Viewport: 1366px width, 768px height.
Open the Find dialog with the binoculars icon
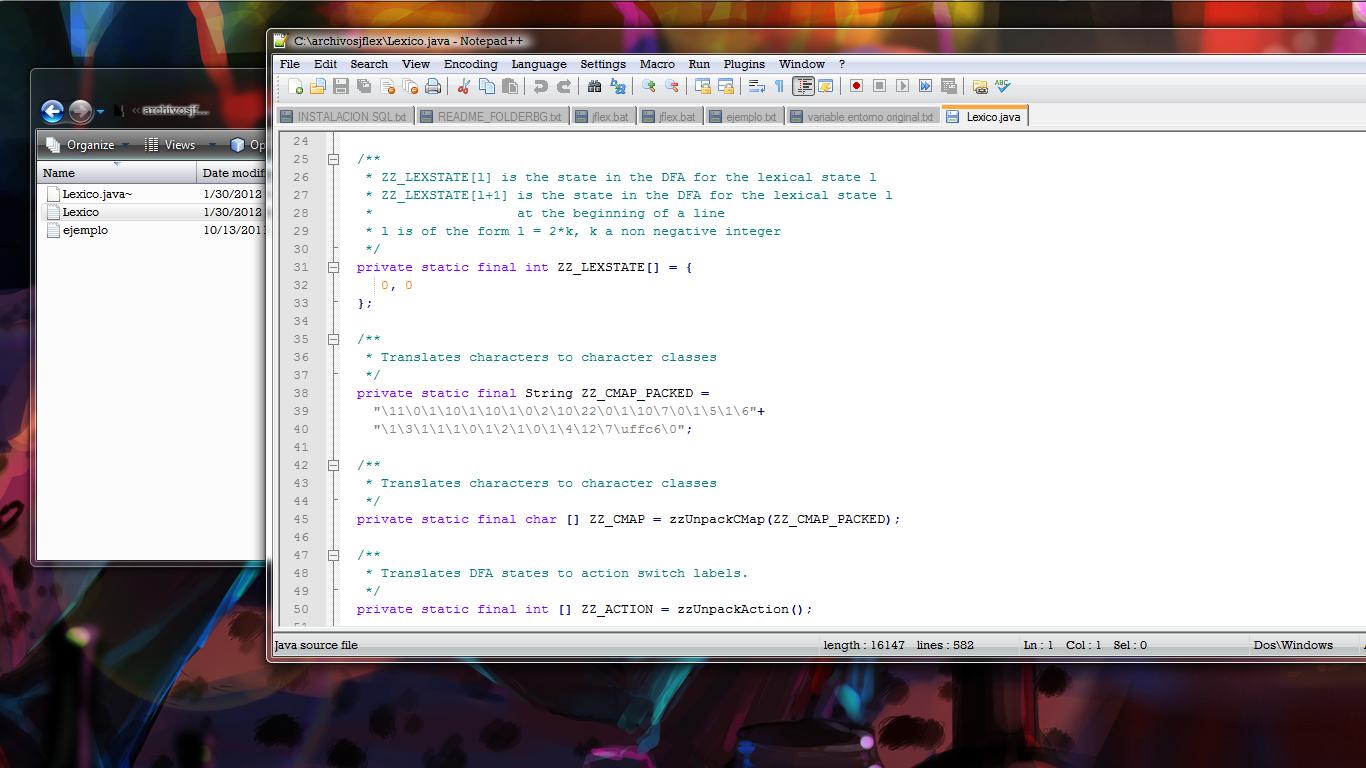(x=592, y=88)
